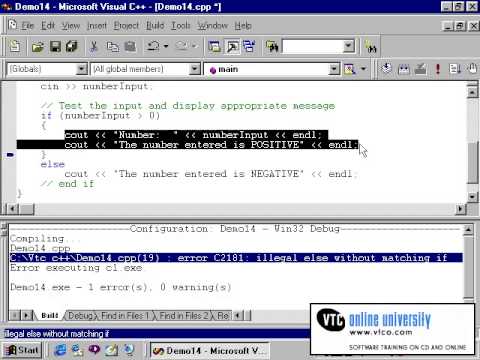Click editor vertical scrollbar up arrow

tap(472, 92)
